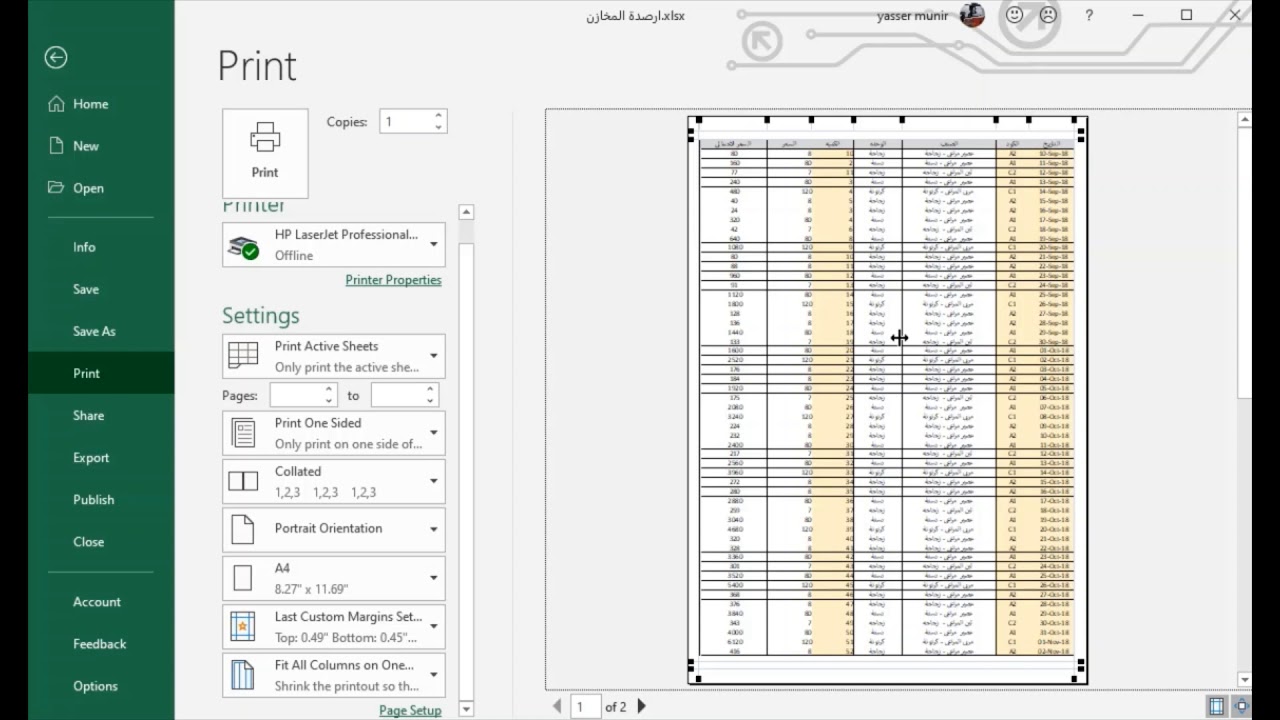Go back using the circled arrow

(56, 58)
